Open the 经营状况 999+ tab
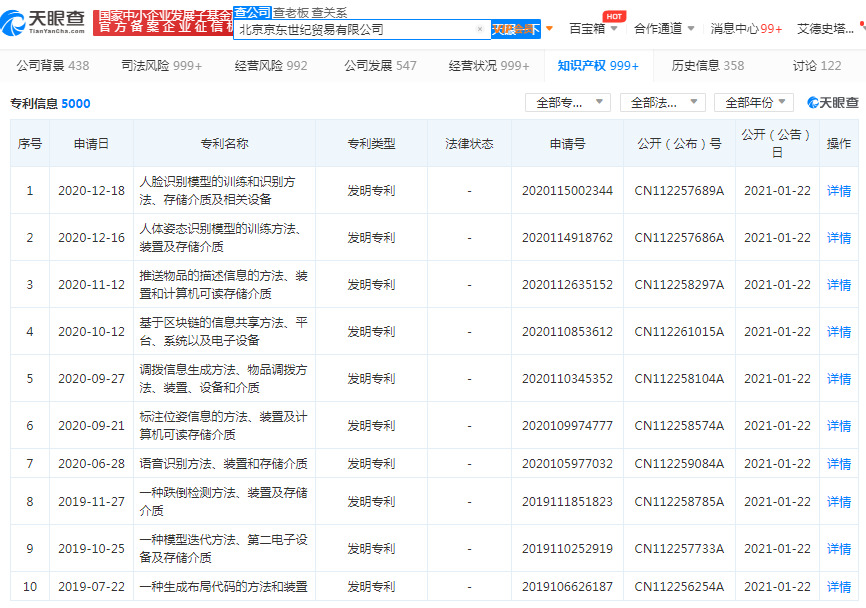866x608 pixels. [x=489, y=66]
